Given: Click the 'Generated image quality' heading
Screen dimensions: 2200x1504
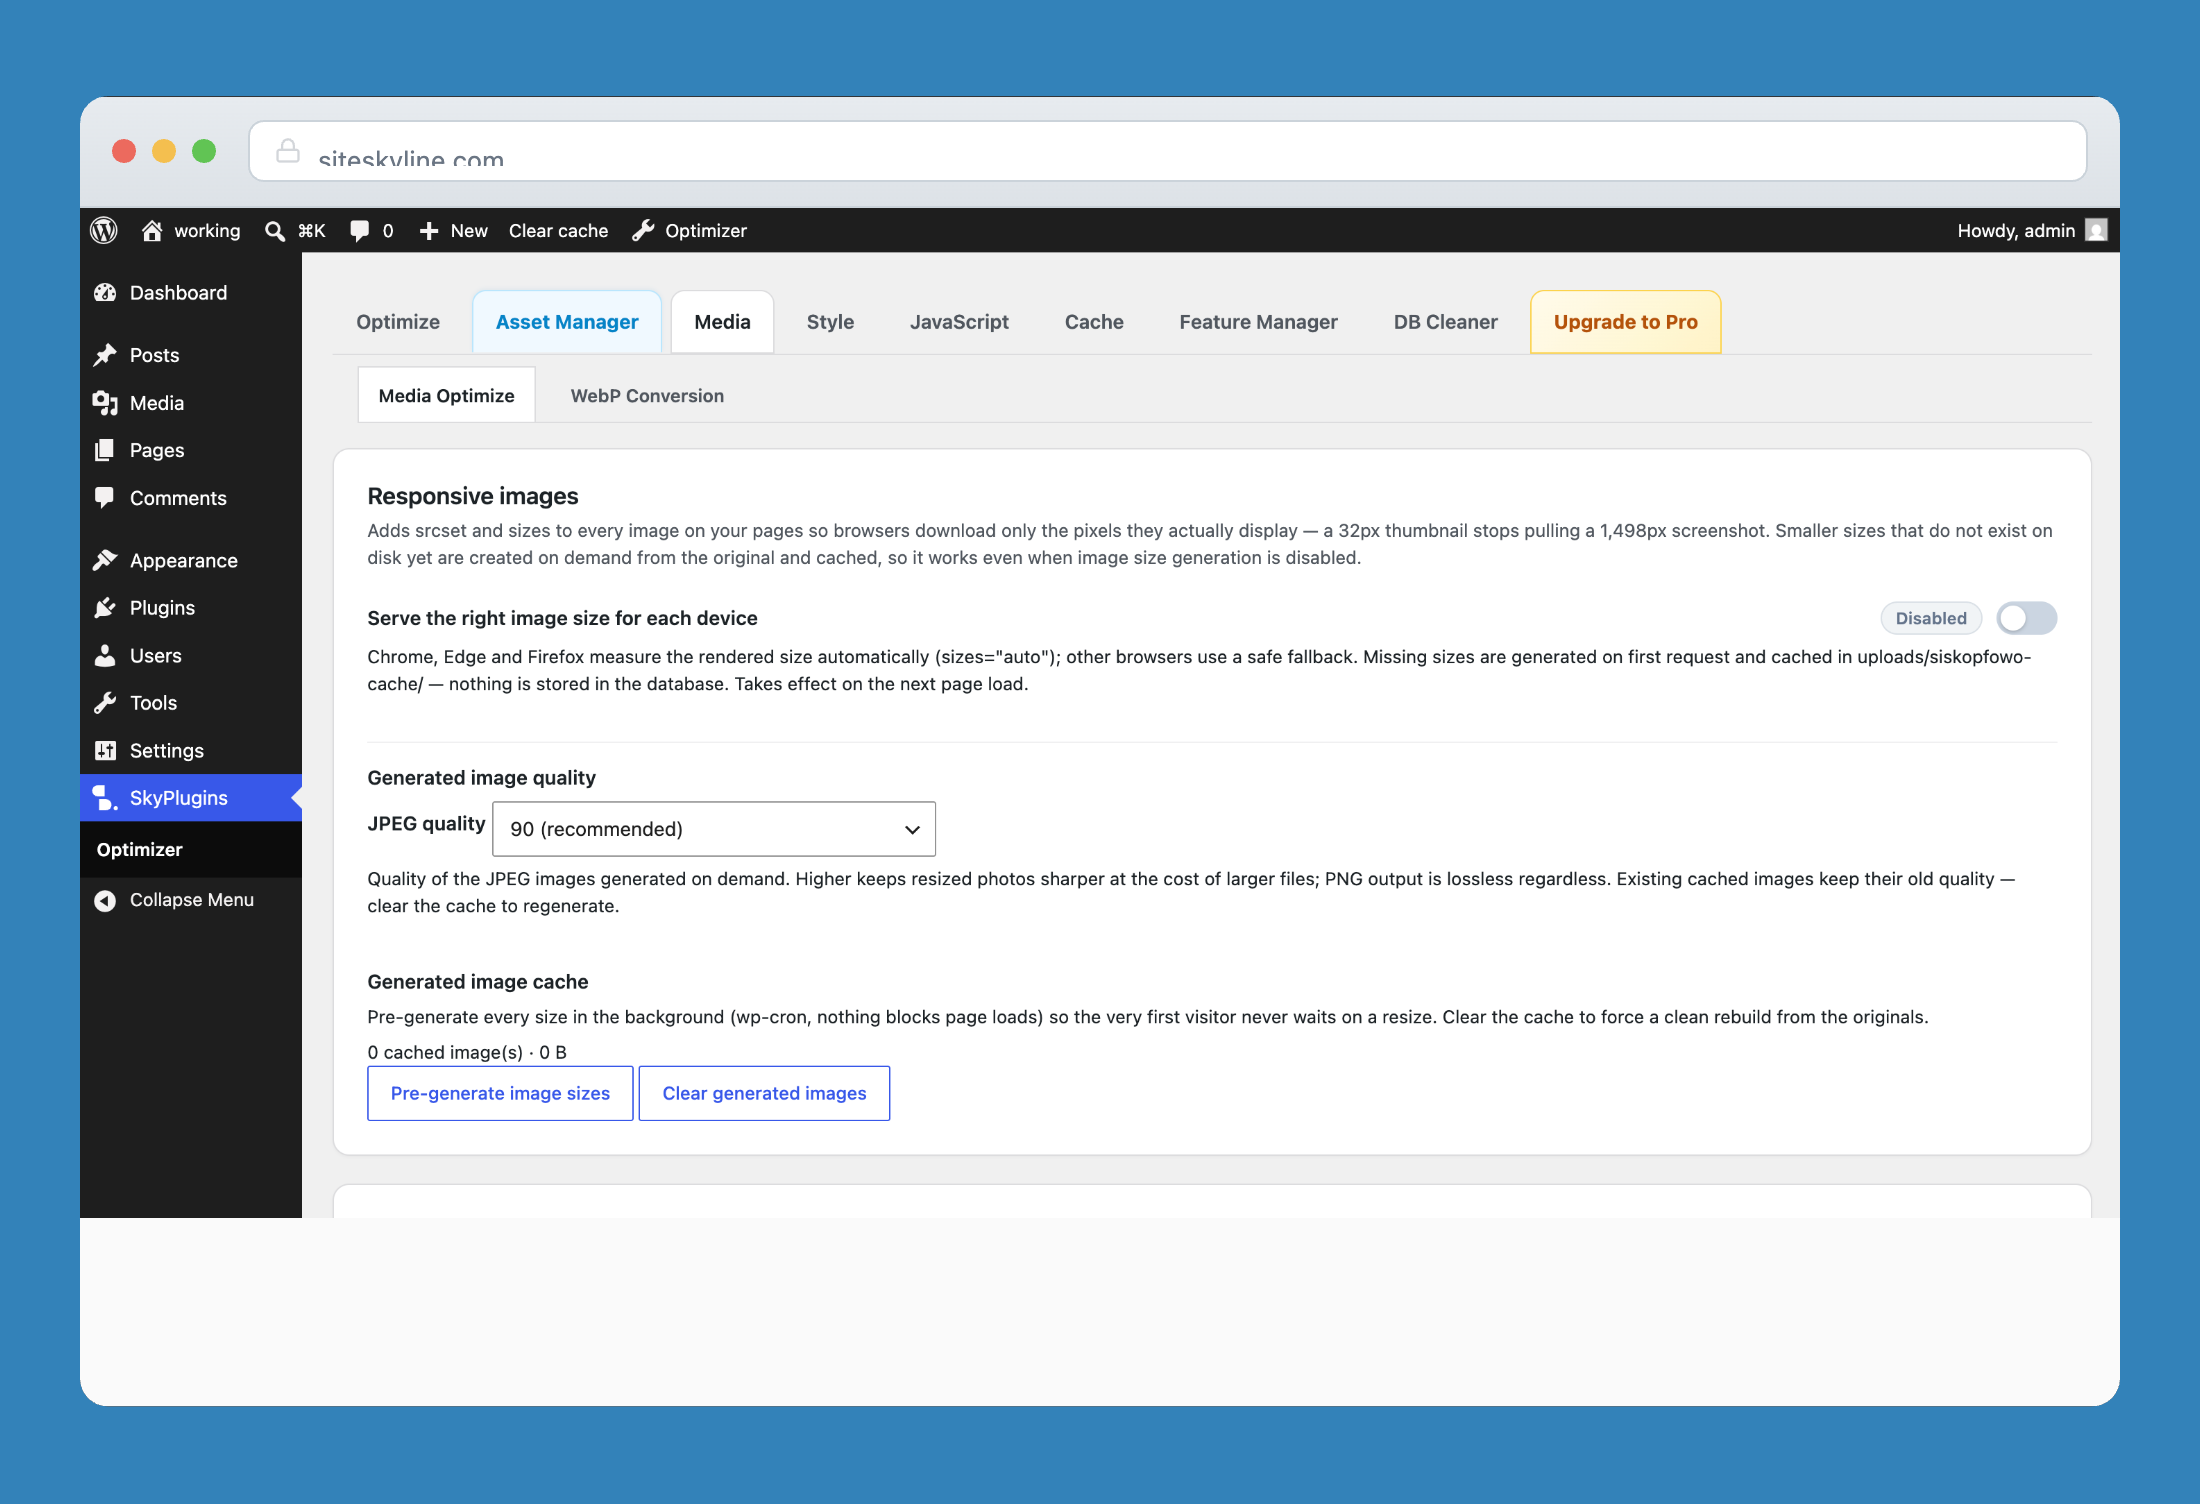Looking at the screenshot, I should 481,778.
